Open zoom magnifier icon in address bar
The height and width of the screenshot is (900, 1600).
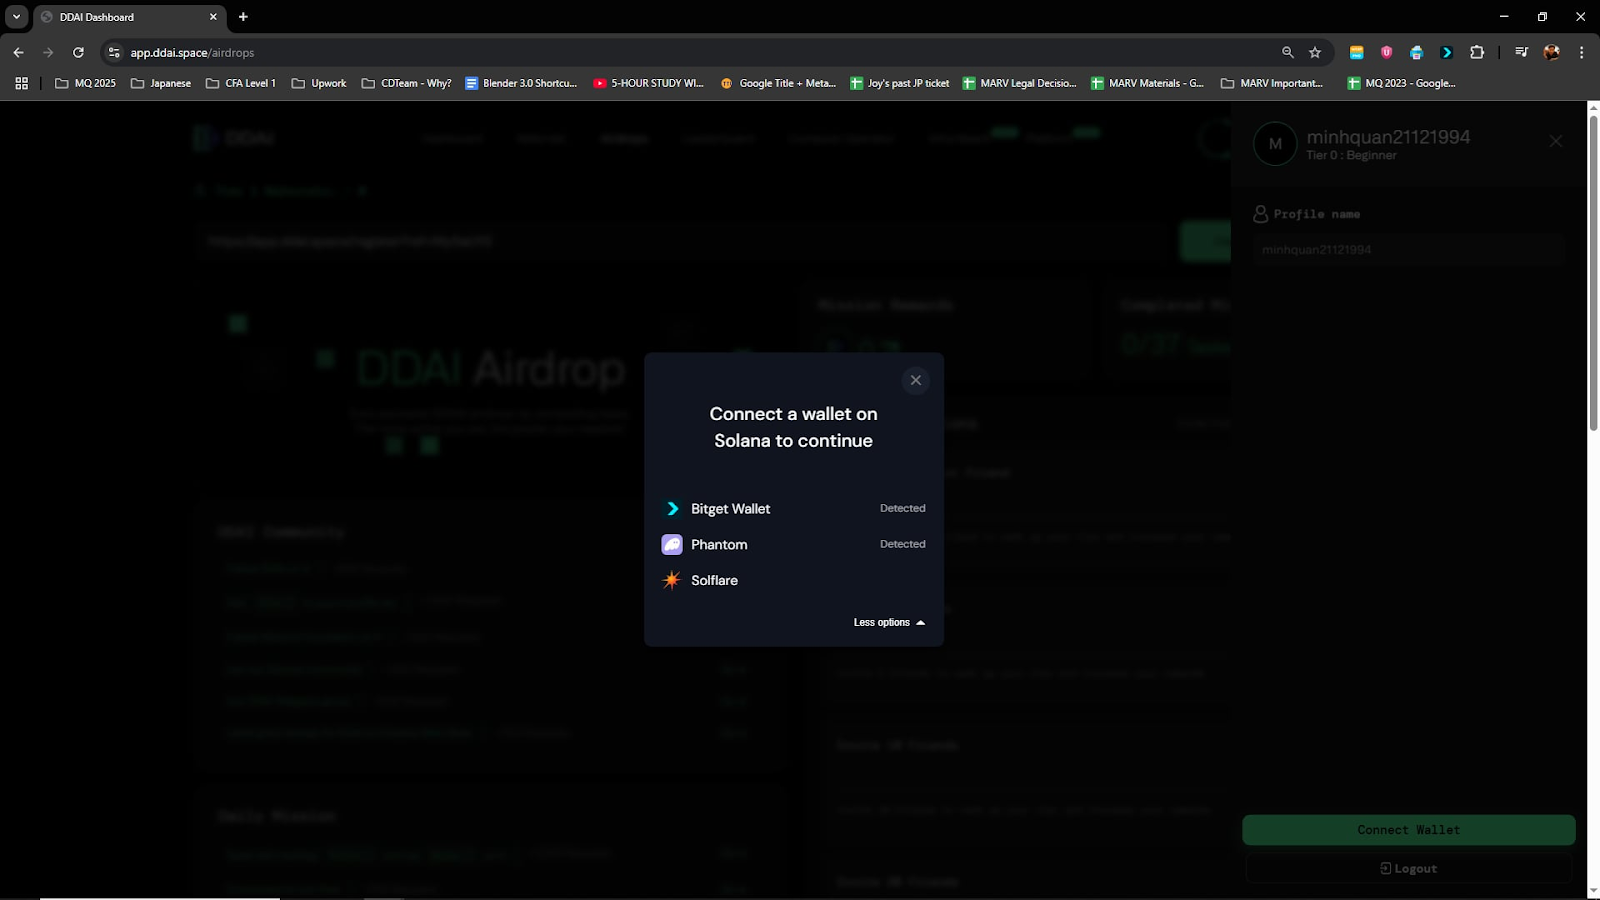pyautogui.click(x=1287, y=52)
